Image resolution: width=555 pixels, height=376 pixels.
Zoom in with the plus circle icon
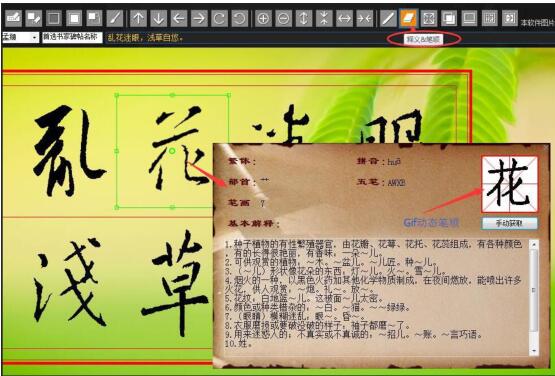[x=263, y=18]
